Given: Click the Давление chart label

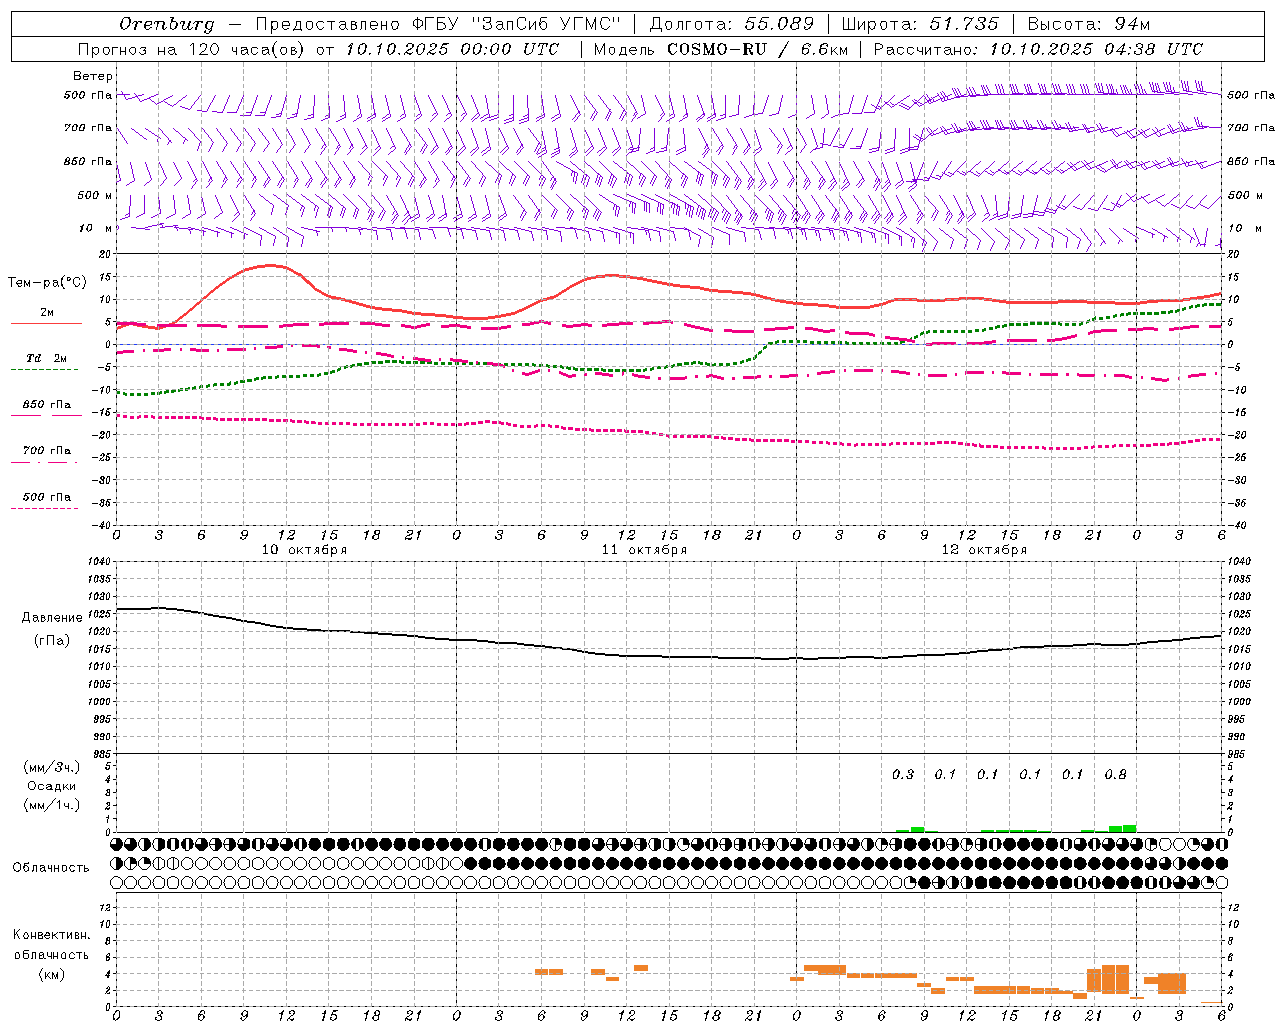Looking at the screenshot, I should (x=52, y=618).
